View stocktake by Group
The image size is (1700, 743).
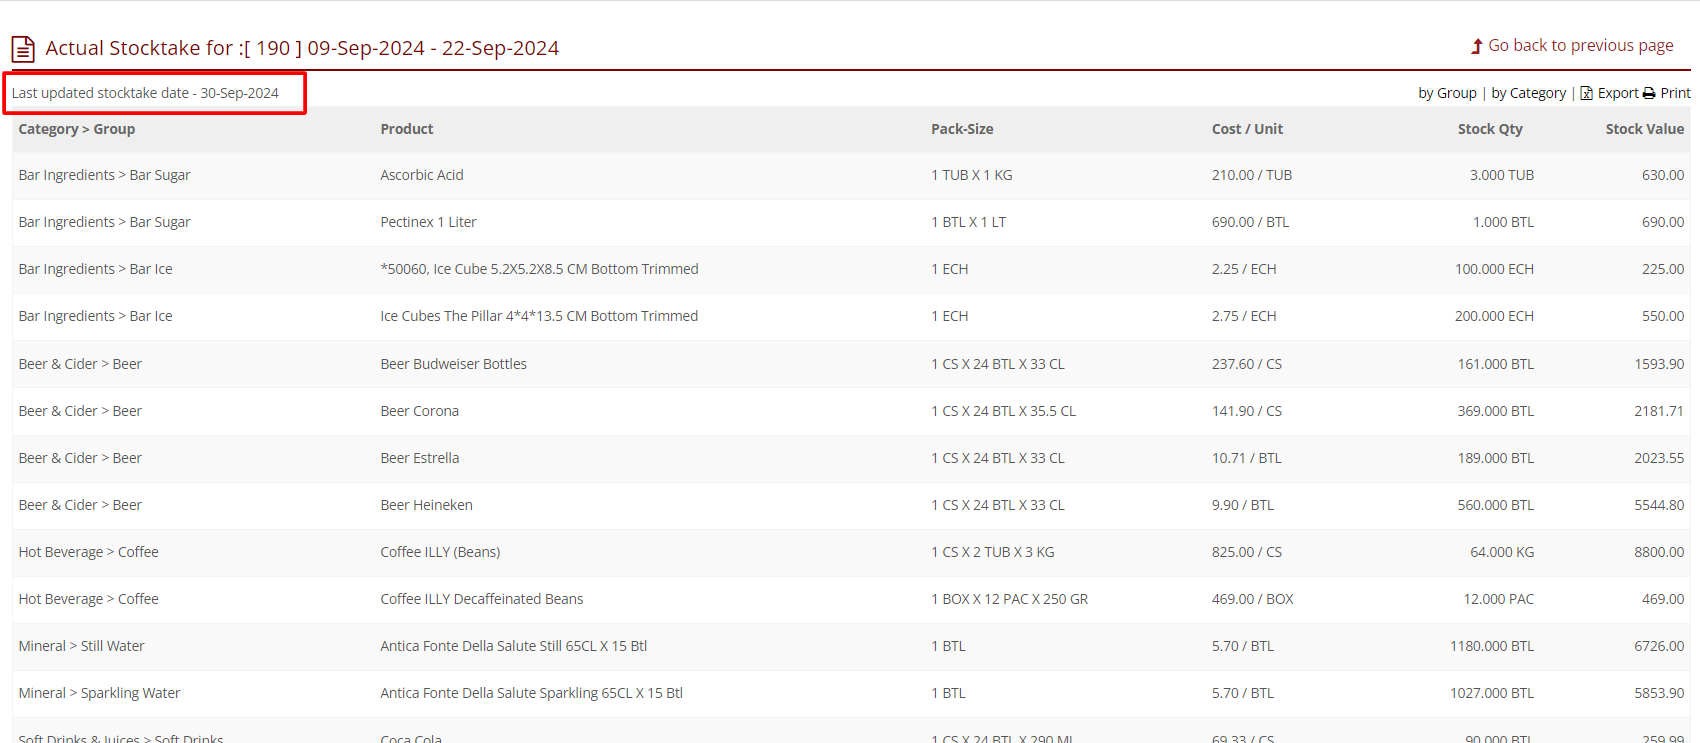(x=1446, y=93)
